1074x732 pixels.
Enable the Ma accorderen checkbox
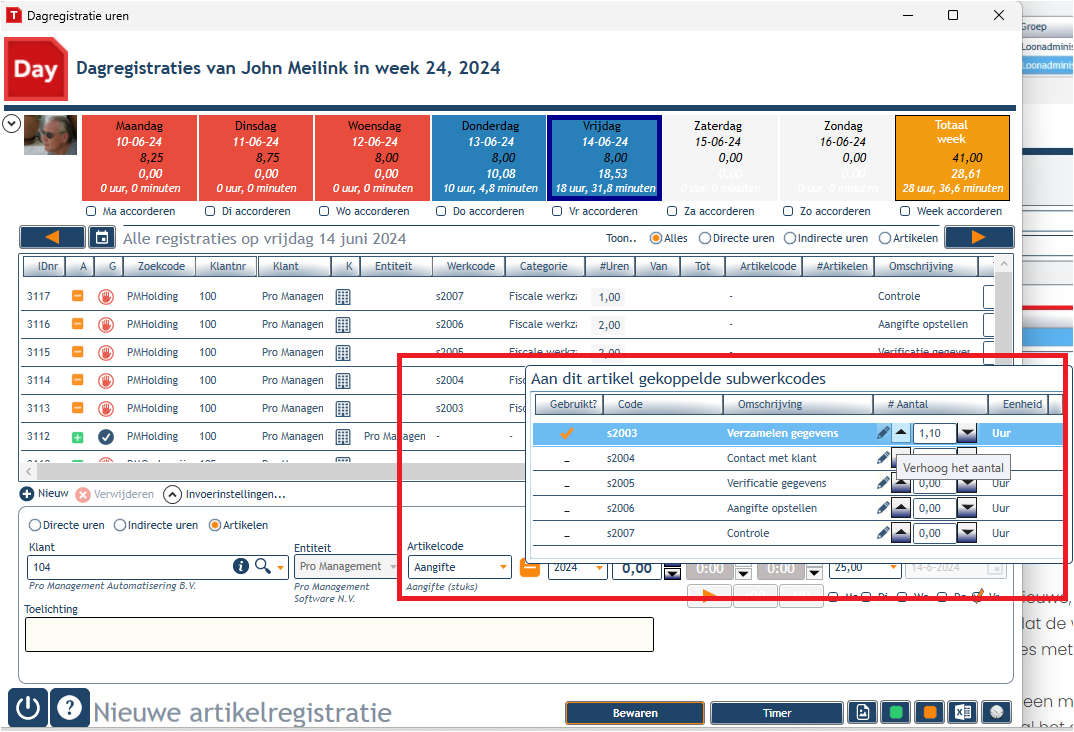pyautogui.click(x=91, y=212)
